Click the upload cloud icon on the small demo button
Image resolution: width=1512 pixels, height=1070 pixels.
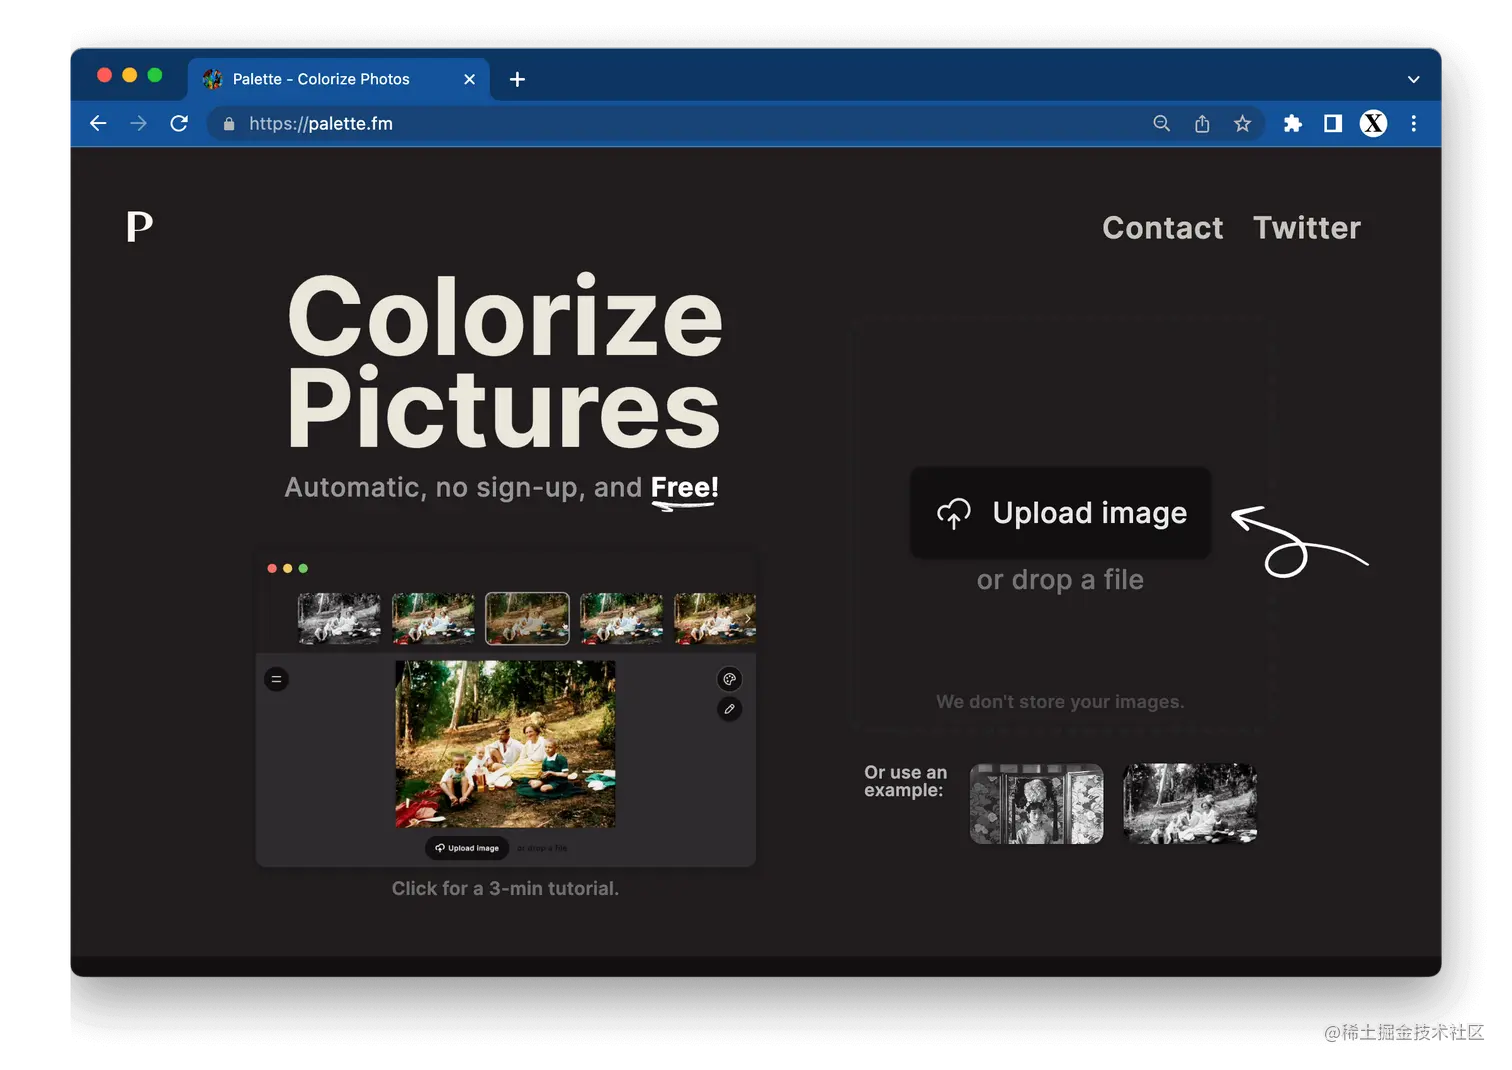440,847
